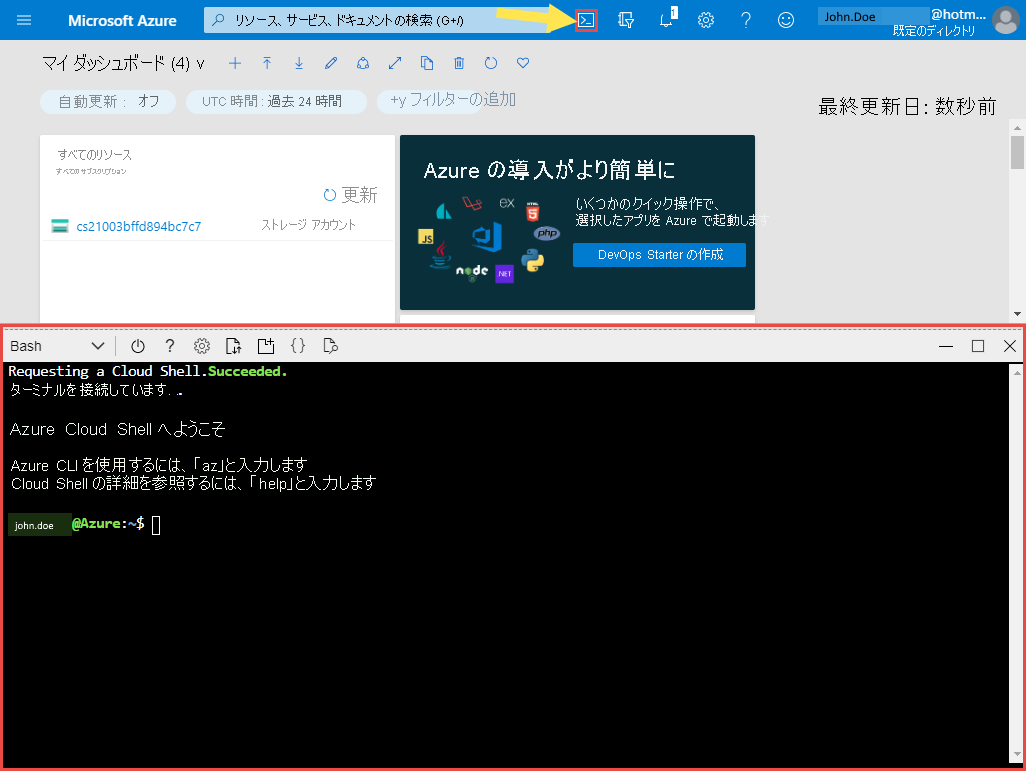Viewport: 1026px width, 771px height.
Task: Open Cloud Shell help question icon
Action: 170,346
